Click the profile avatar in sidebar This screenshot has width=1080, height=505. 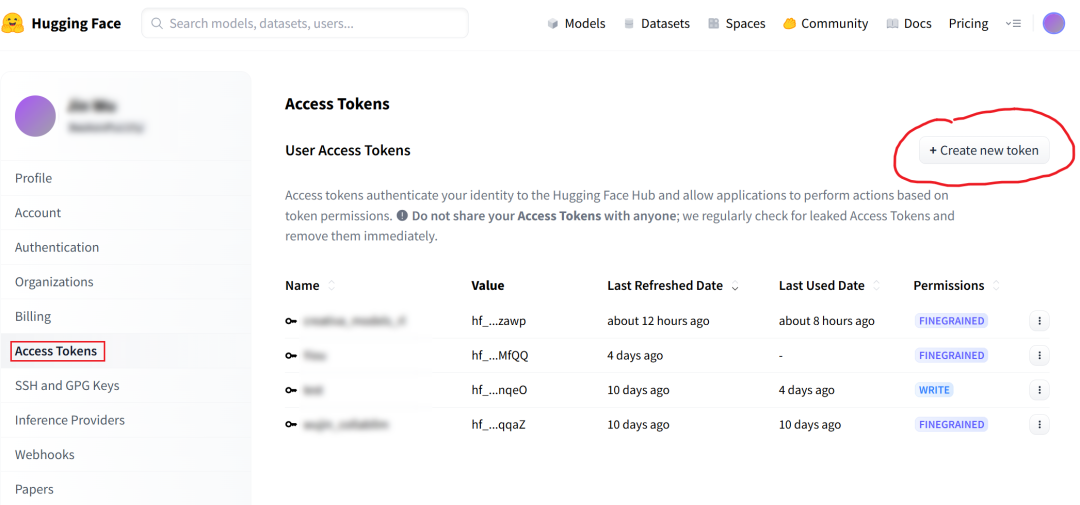pos(35,116)
